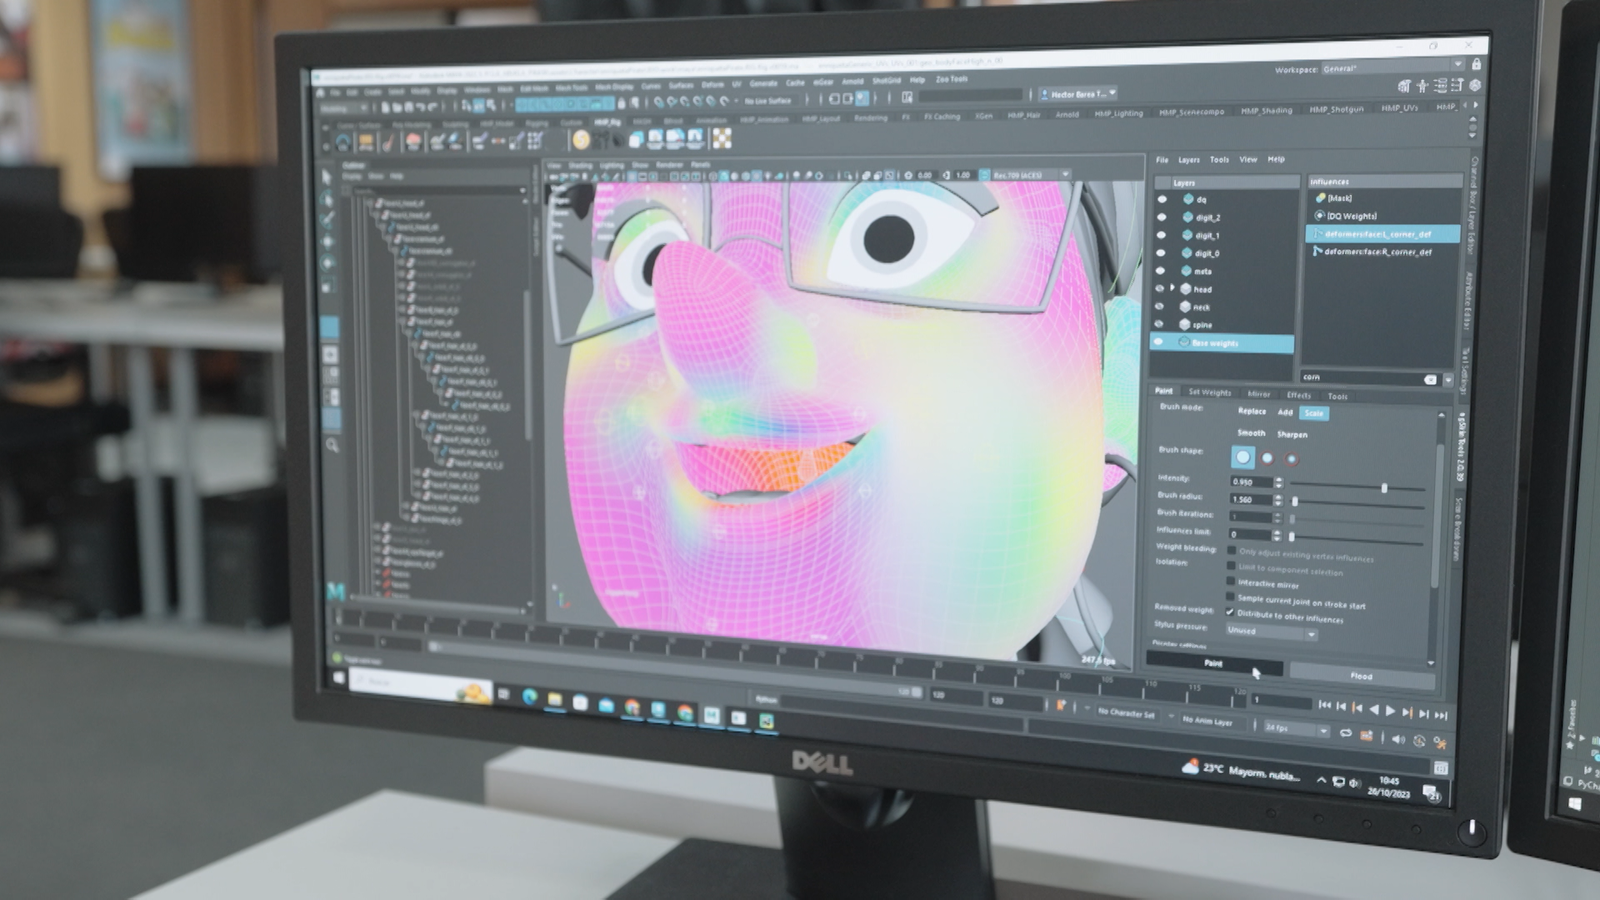Set brush mode to Replace
Image resolution: width=1600 pixels, height=900 pixels.
coord(1251,411)
